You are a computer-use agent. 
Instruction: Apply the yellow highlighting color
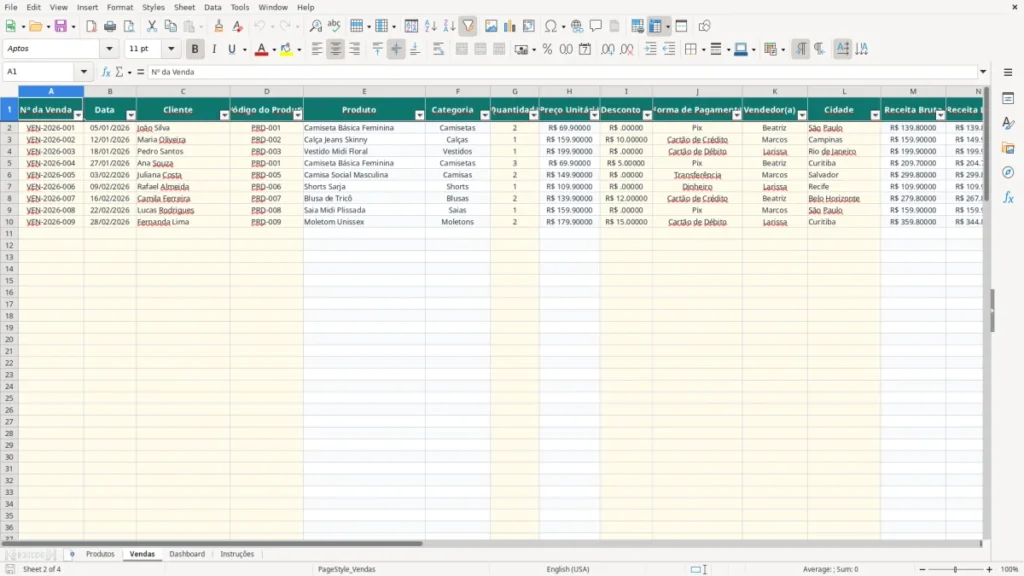pyautogui.click(x=286, y=49)
